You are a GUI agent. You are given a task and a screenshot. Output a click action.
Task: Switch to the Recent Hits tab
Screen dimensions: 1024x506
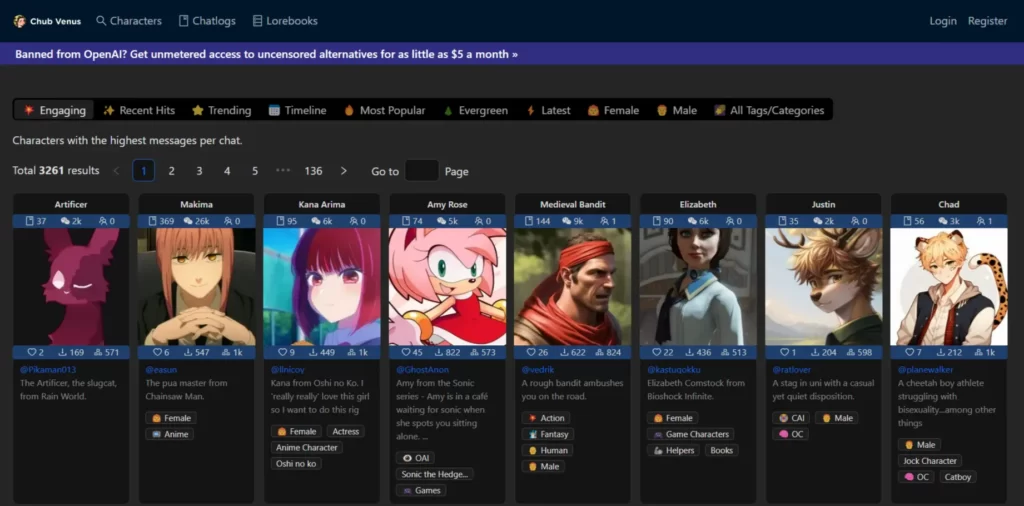tap(139, 110)
